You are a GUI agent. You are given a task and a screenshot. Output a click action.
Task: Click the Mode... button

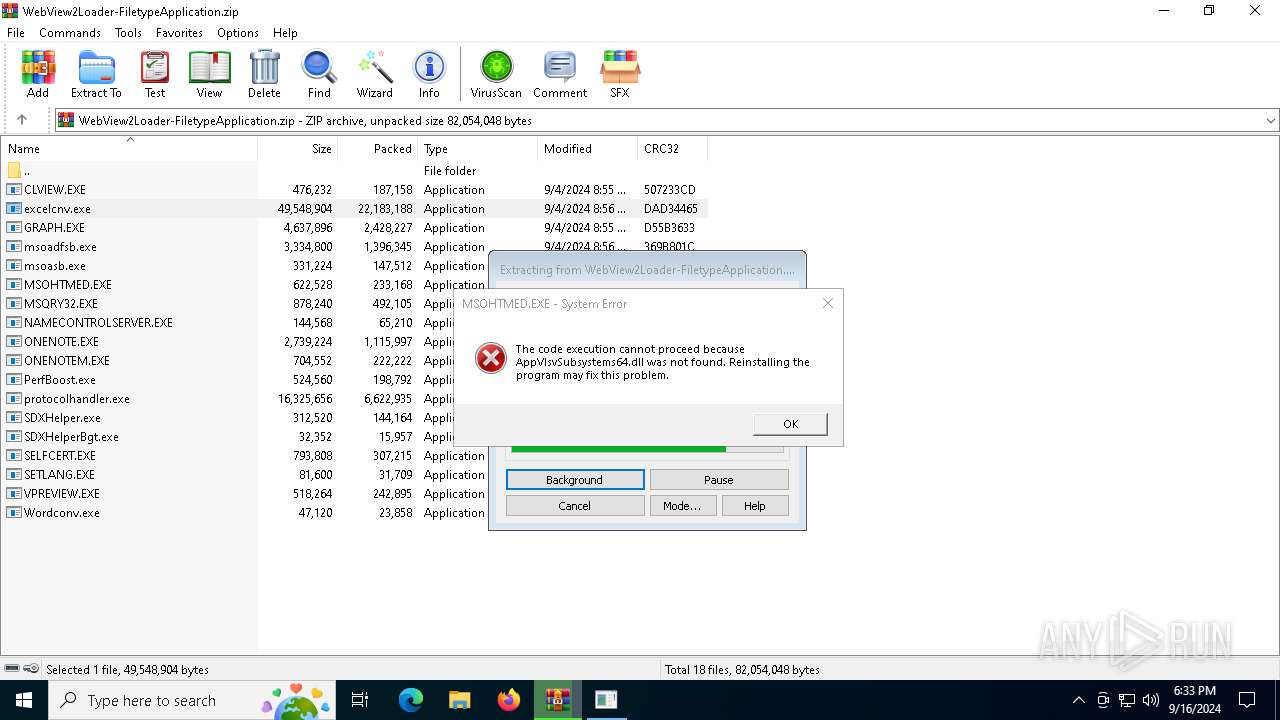pyautogui.click(x=682, y=506)
